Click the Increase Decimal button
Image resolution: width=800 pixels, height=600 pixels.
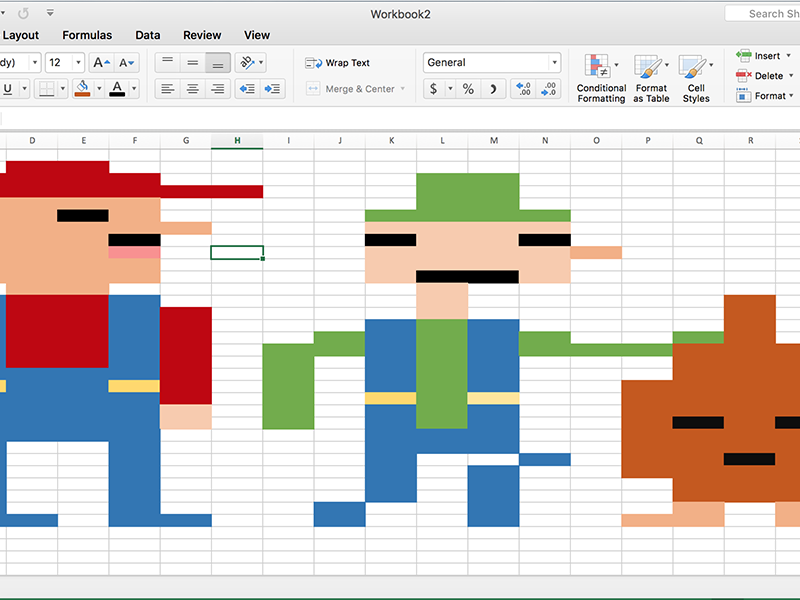(x=523, y=89)
